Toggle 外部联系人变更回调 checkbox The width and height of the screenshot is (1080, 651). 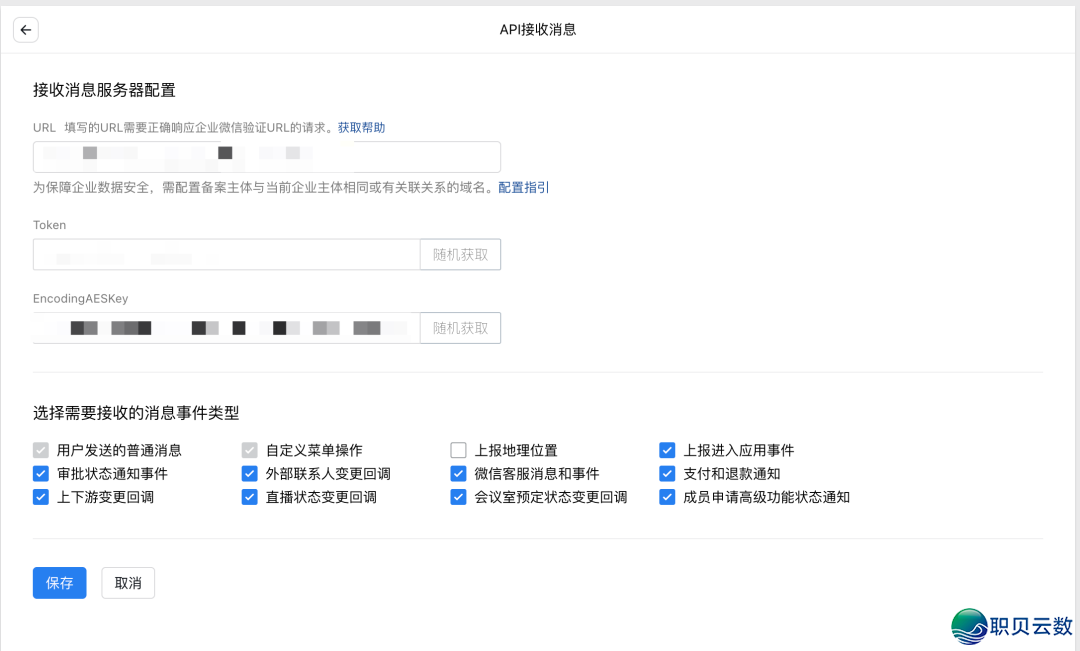point(250,473)
